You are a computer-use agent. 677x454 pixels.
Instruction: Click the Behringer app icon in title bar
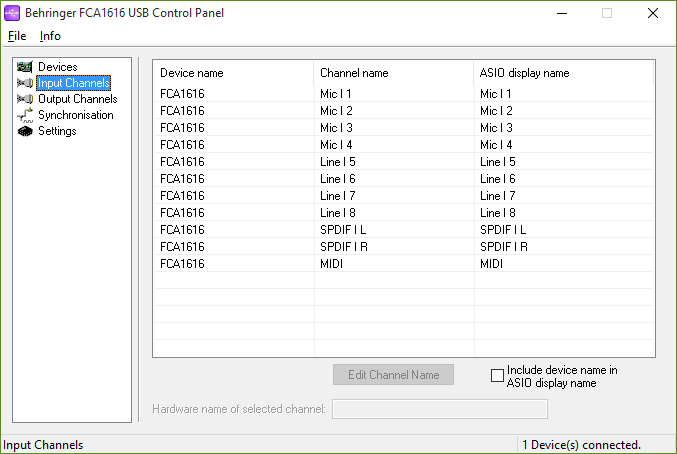point(13,13)
